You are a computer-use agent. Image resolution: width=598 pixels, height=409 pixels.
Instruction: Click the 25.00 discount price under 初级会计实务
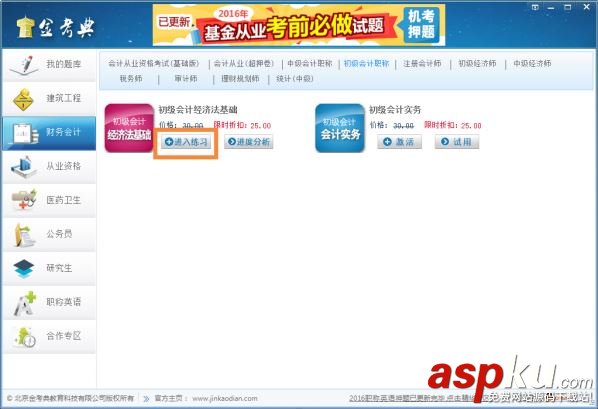(x=471, y=126)
